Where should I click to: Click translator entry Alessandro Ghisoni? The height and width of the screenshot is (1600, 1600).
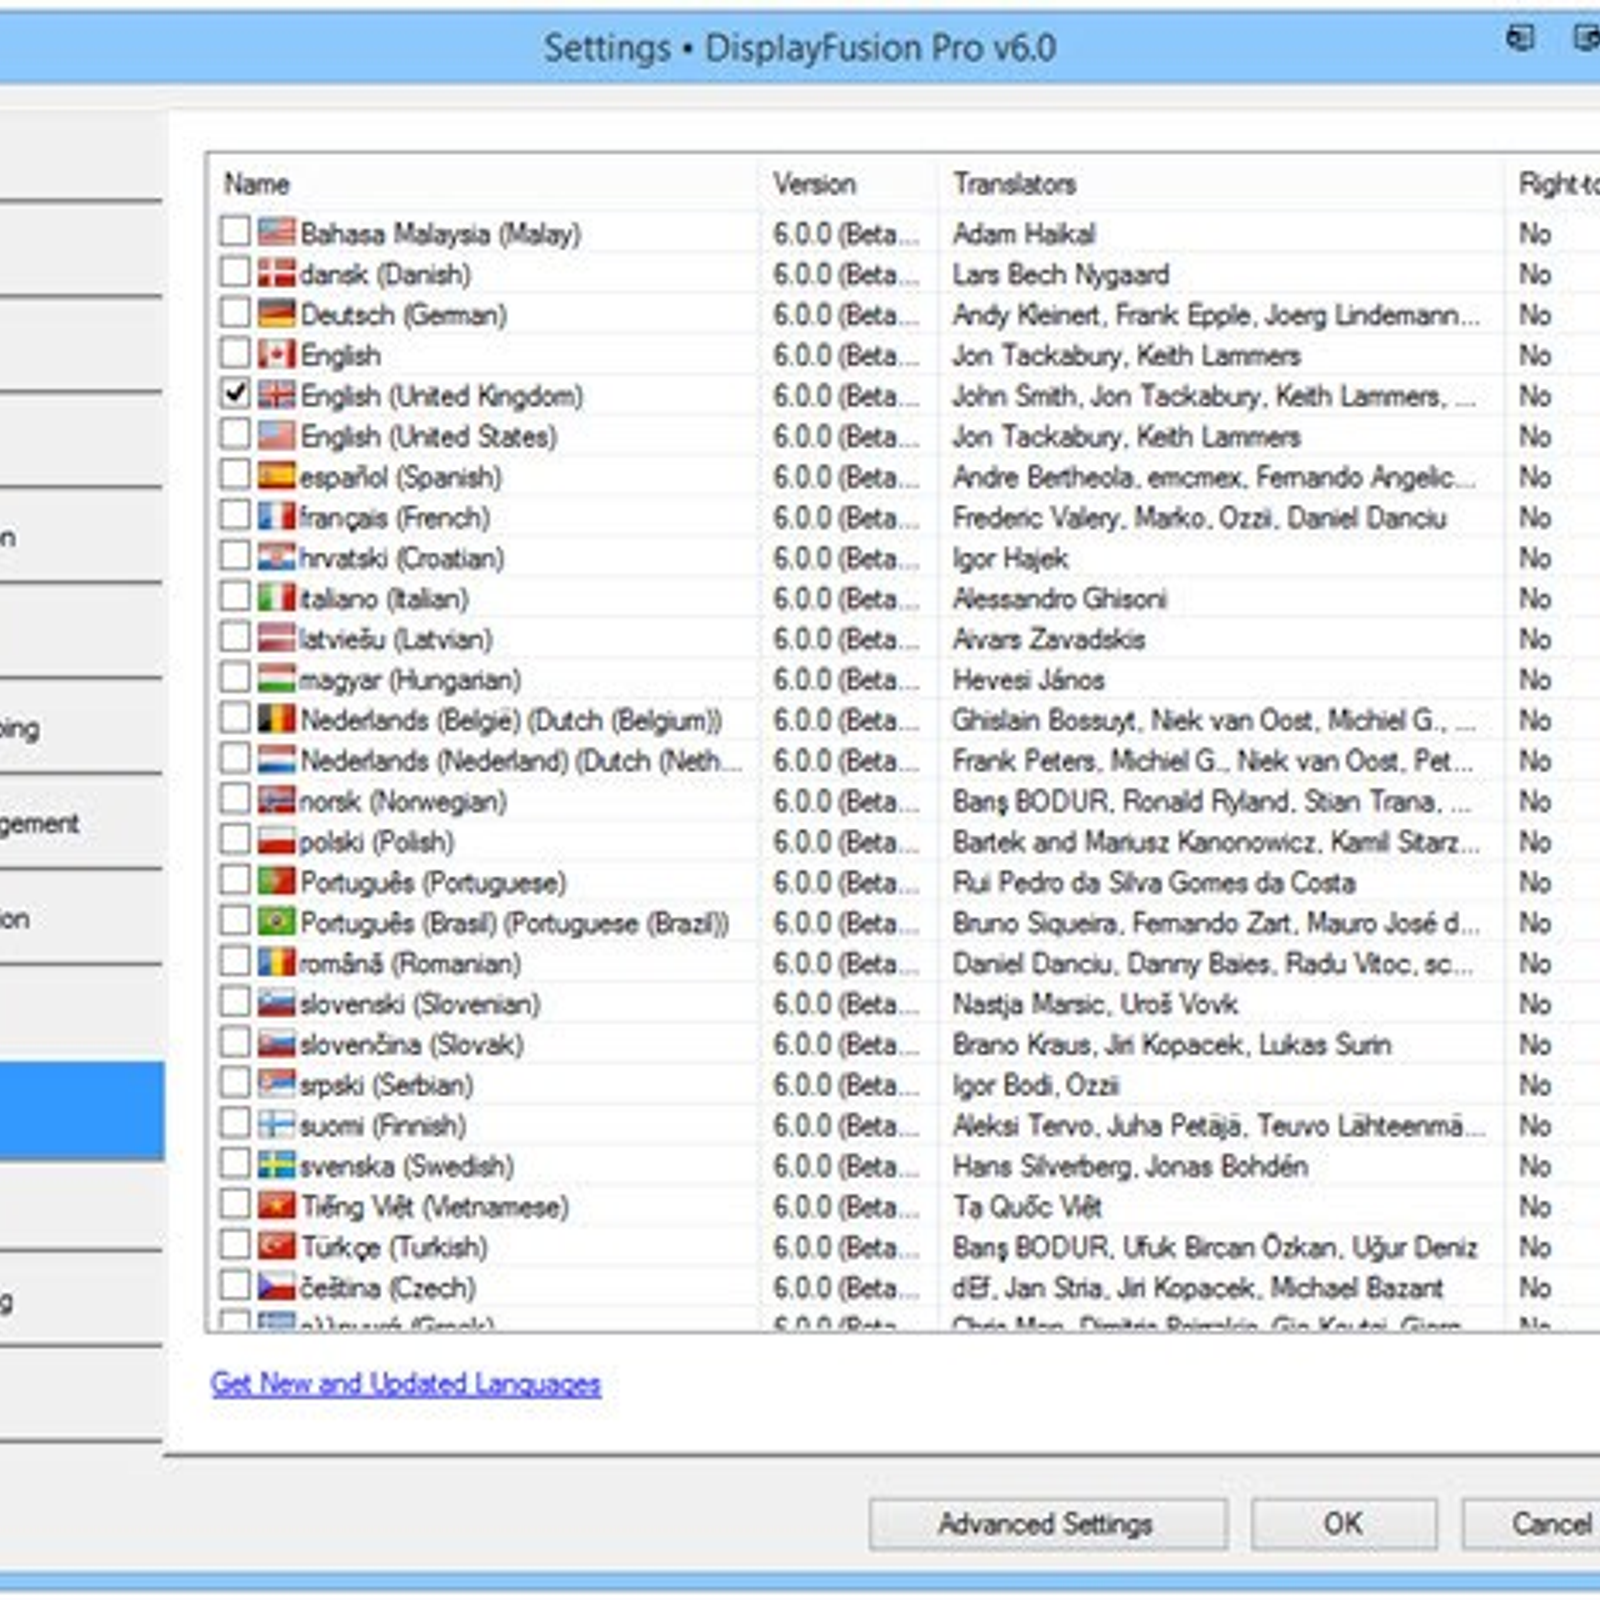click(x=1059, y=599)
